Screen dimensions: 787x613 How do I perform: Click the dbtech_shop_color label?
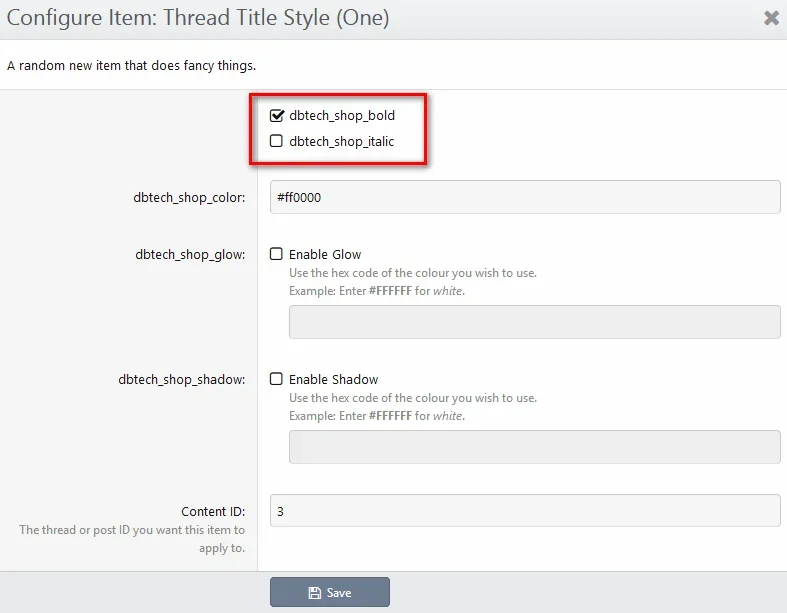click(189, 198)
